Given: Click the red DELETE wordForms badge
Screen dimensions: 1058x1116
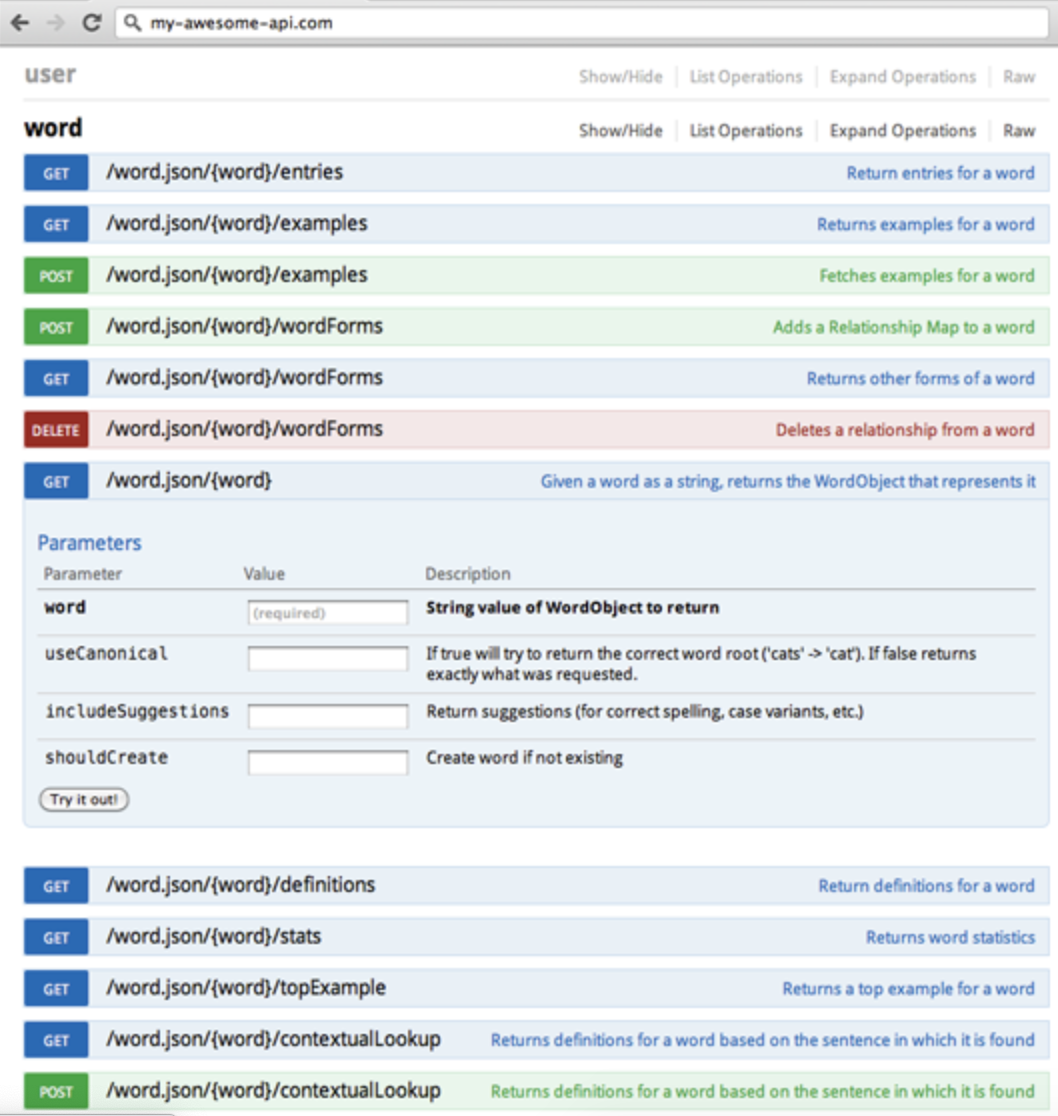Looking at the screenshot, I should coord(56,430).
